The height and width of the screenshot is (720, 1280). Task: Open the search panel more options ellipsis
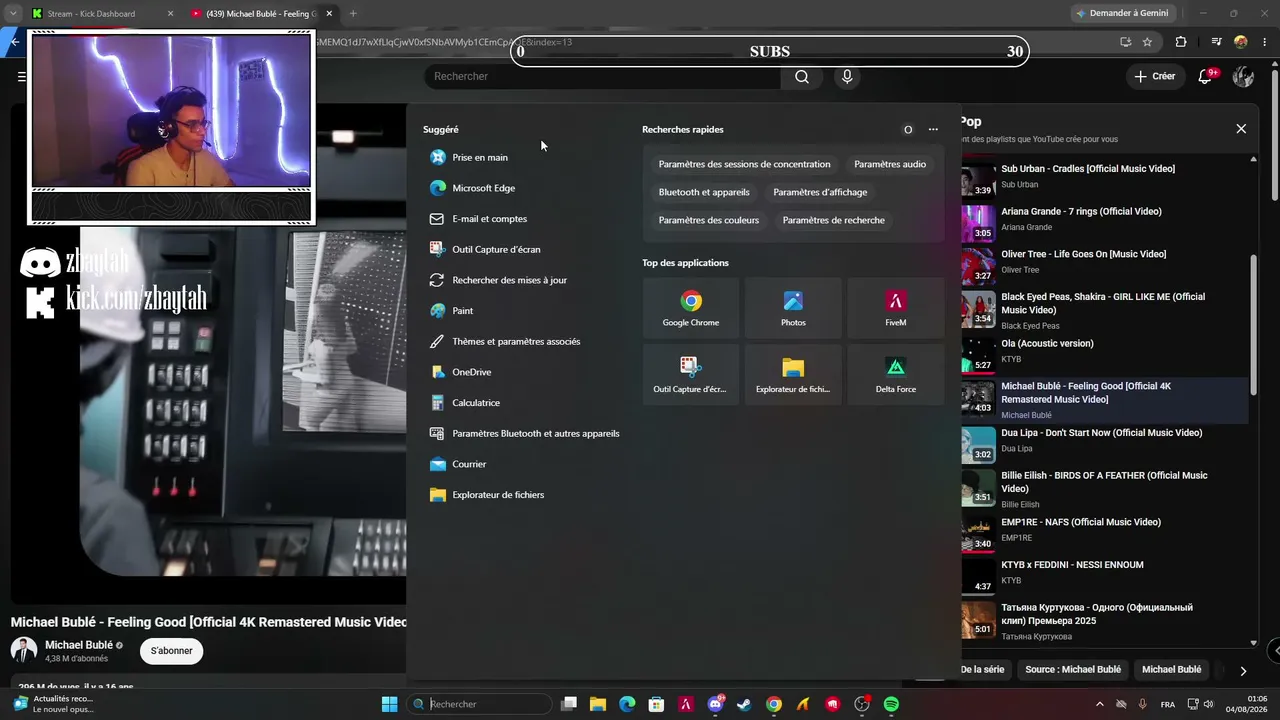click(x=933, y=129)
